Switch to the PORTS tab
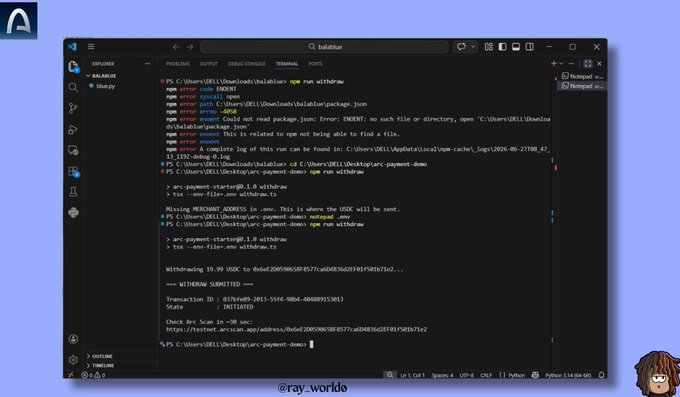This screenshot has height=397, width=680. point(315,64)
